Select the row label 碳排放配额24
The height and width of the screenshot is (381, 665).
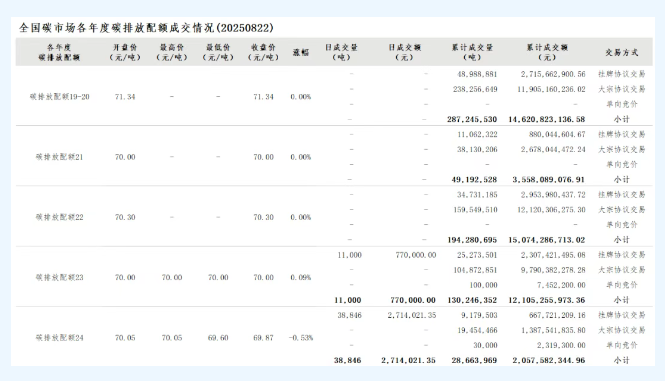click(59, 338)
